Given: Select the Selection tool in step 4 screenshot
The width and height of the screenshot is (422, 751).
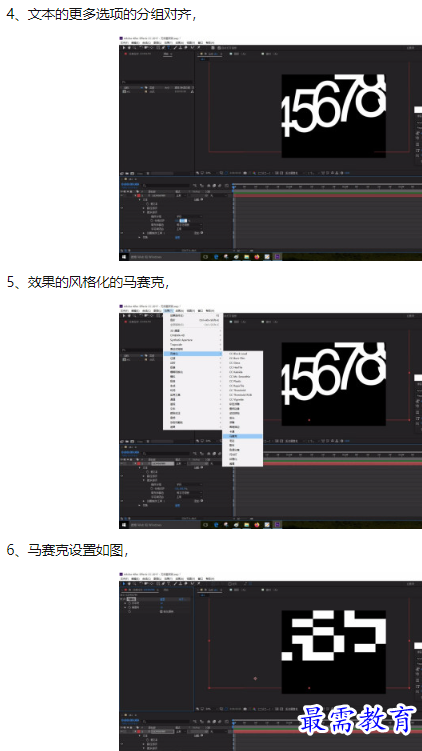Looking at the screenshot, I should [124, 47].
